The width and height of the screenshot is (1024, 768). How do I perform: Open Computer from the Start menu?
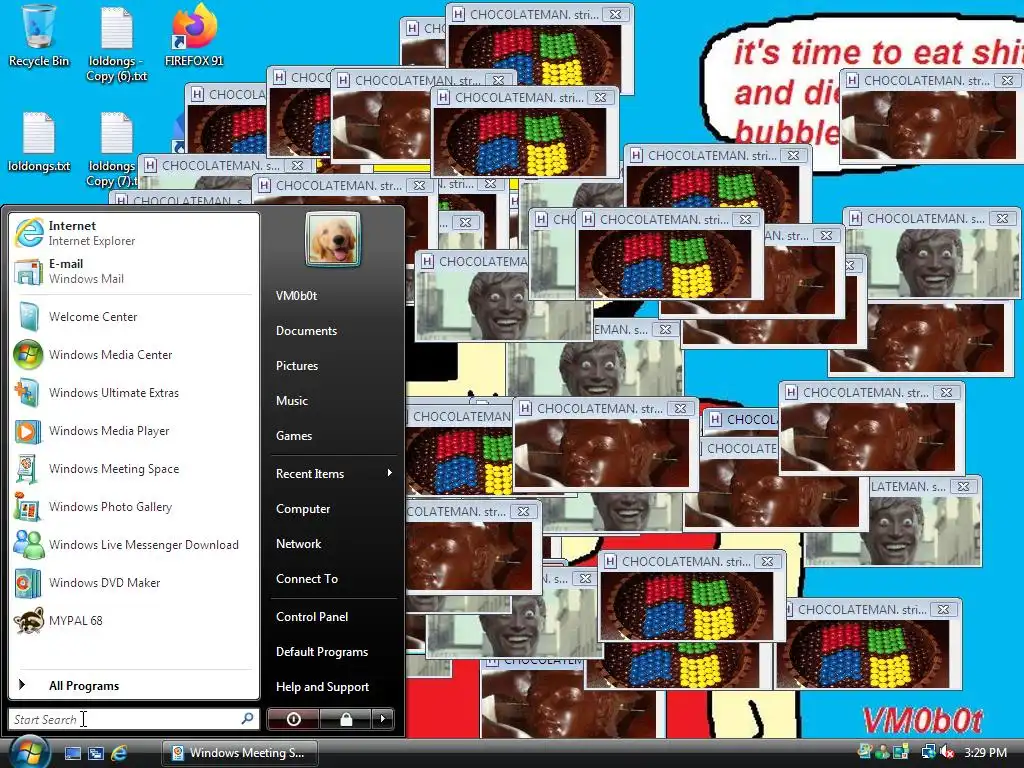334,509
